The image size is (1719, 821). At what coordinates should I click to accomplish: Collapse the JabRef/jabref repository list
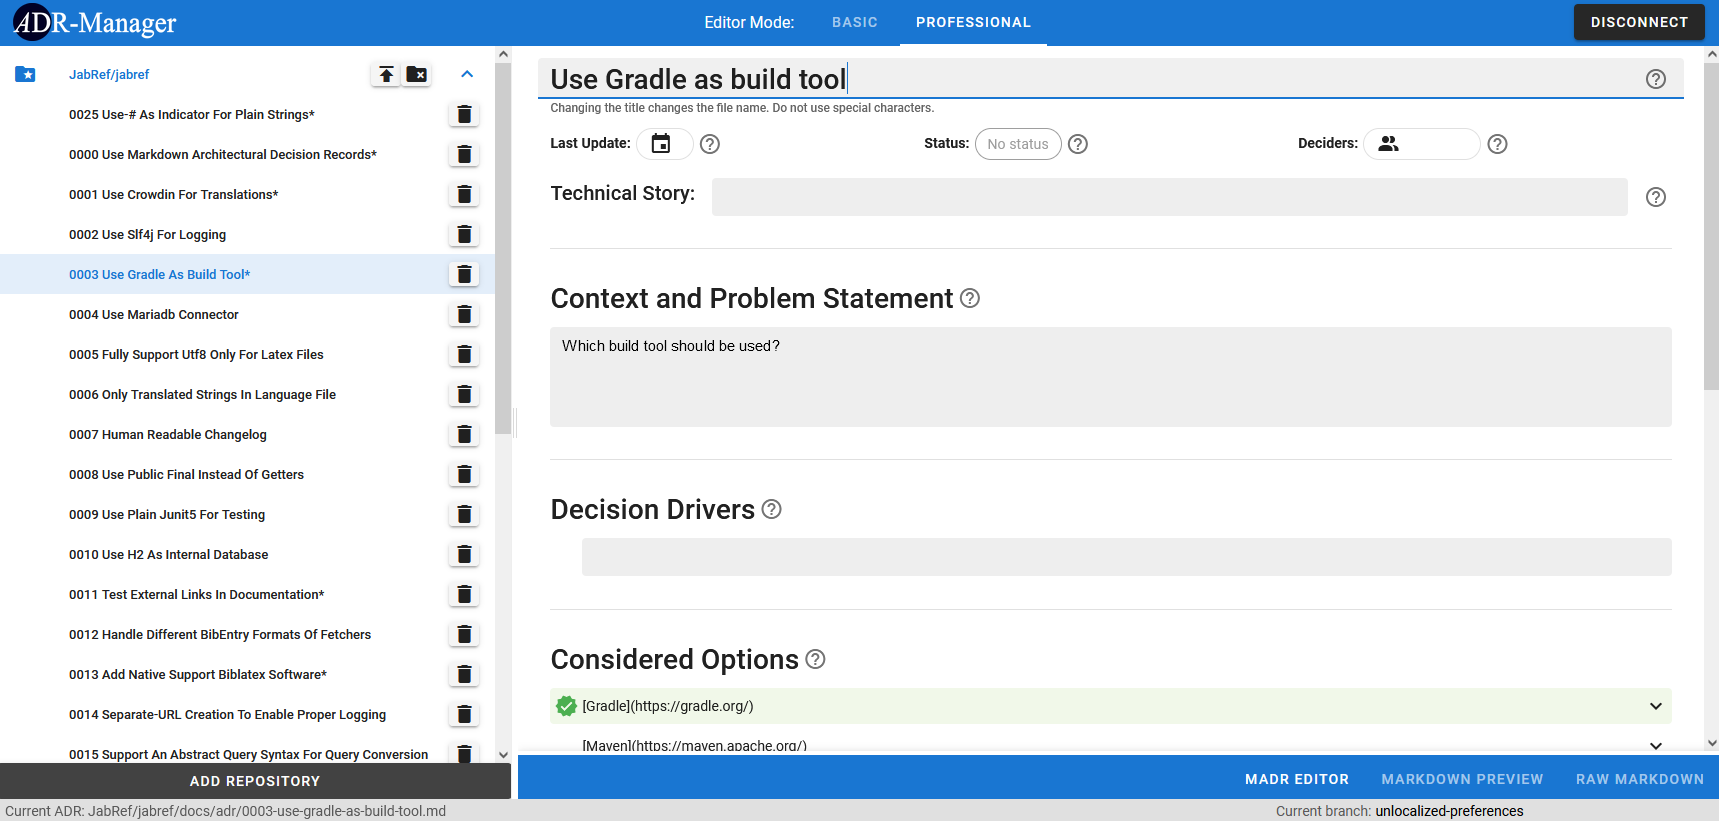(x=467, y=74)
